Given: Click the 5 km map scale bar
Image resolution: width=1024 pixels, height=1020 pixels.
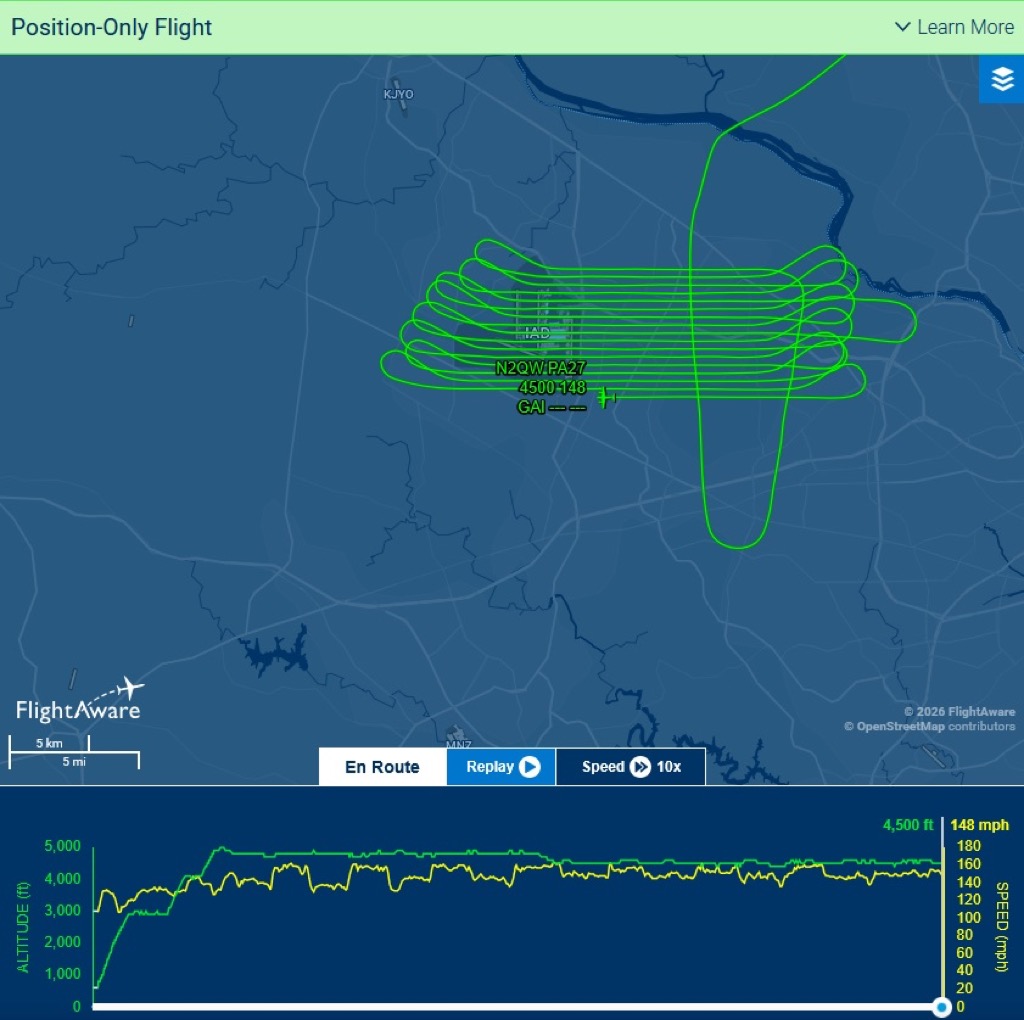Looking at the screenshot, I should coord(49,743).
